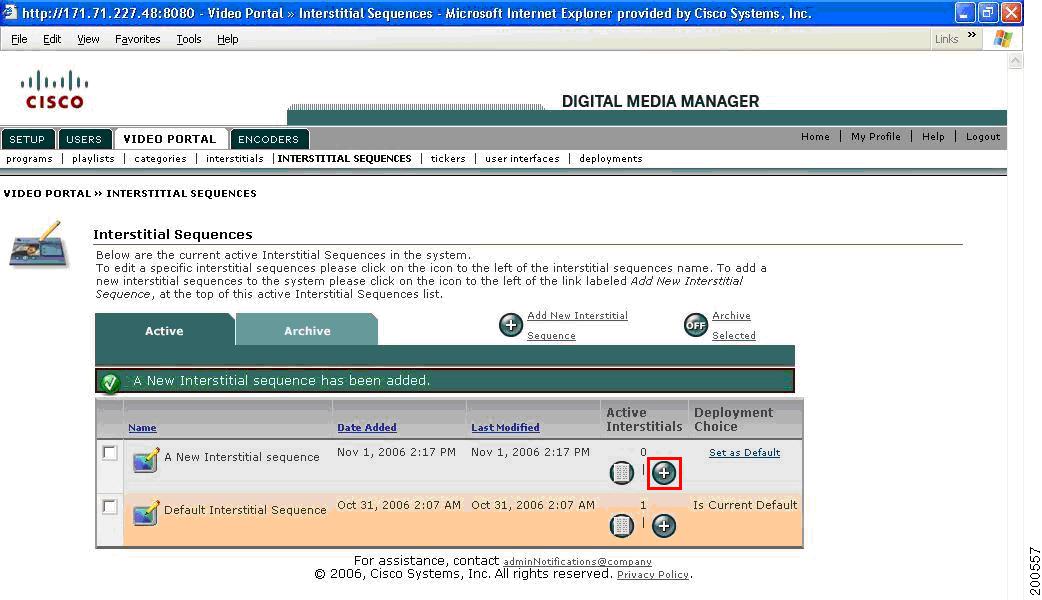Click the Internet Explorer page icon in title bar

click(9, 13)
